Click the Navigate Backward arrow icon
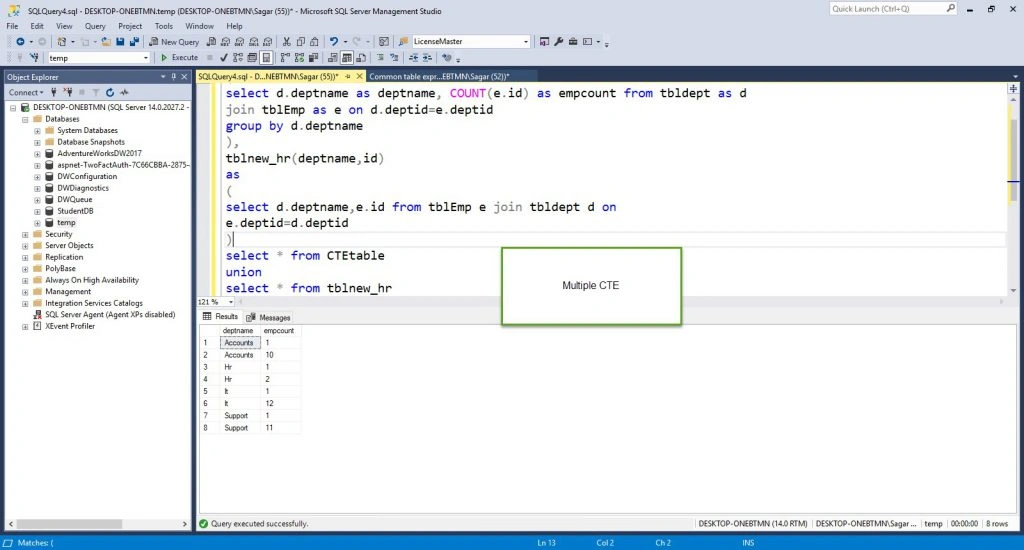 pyautogui.click(x=20, y=42)
